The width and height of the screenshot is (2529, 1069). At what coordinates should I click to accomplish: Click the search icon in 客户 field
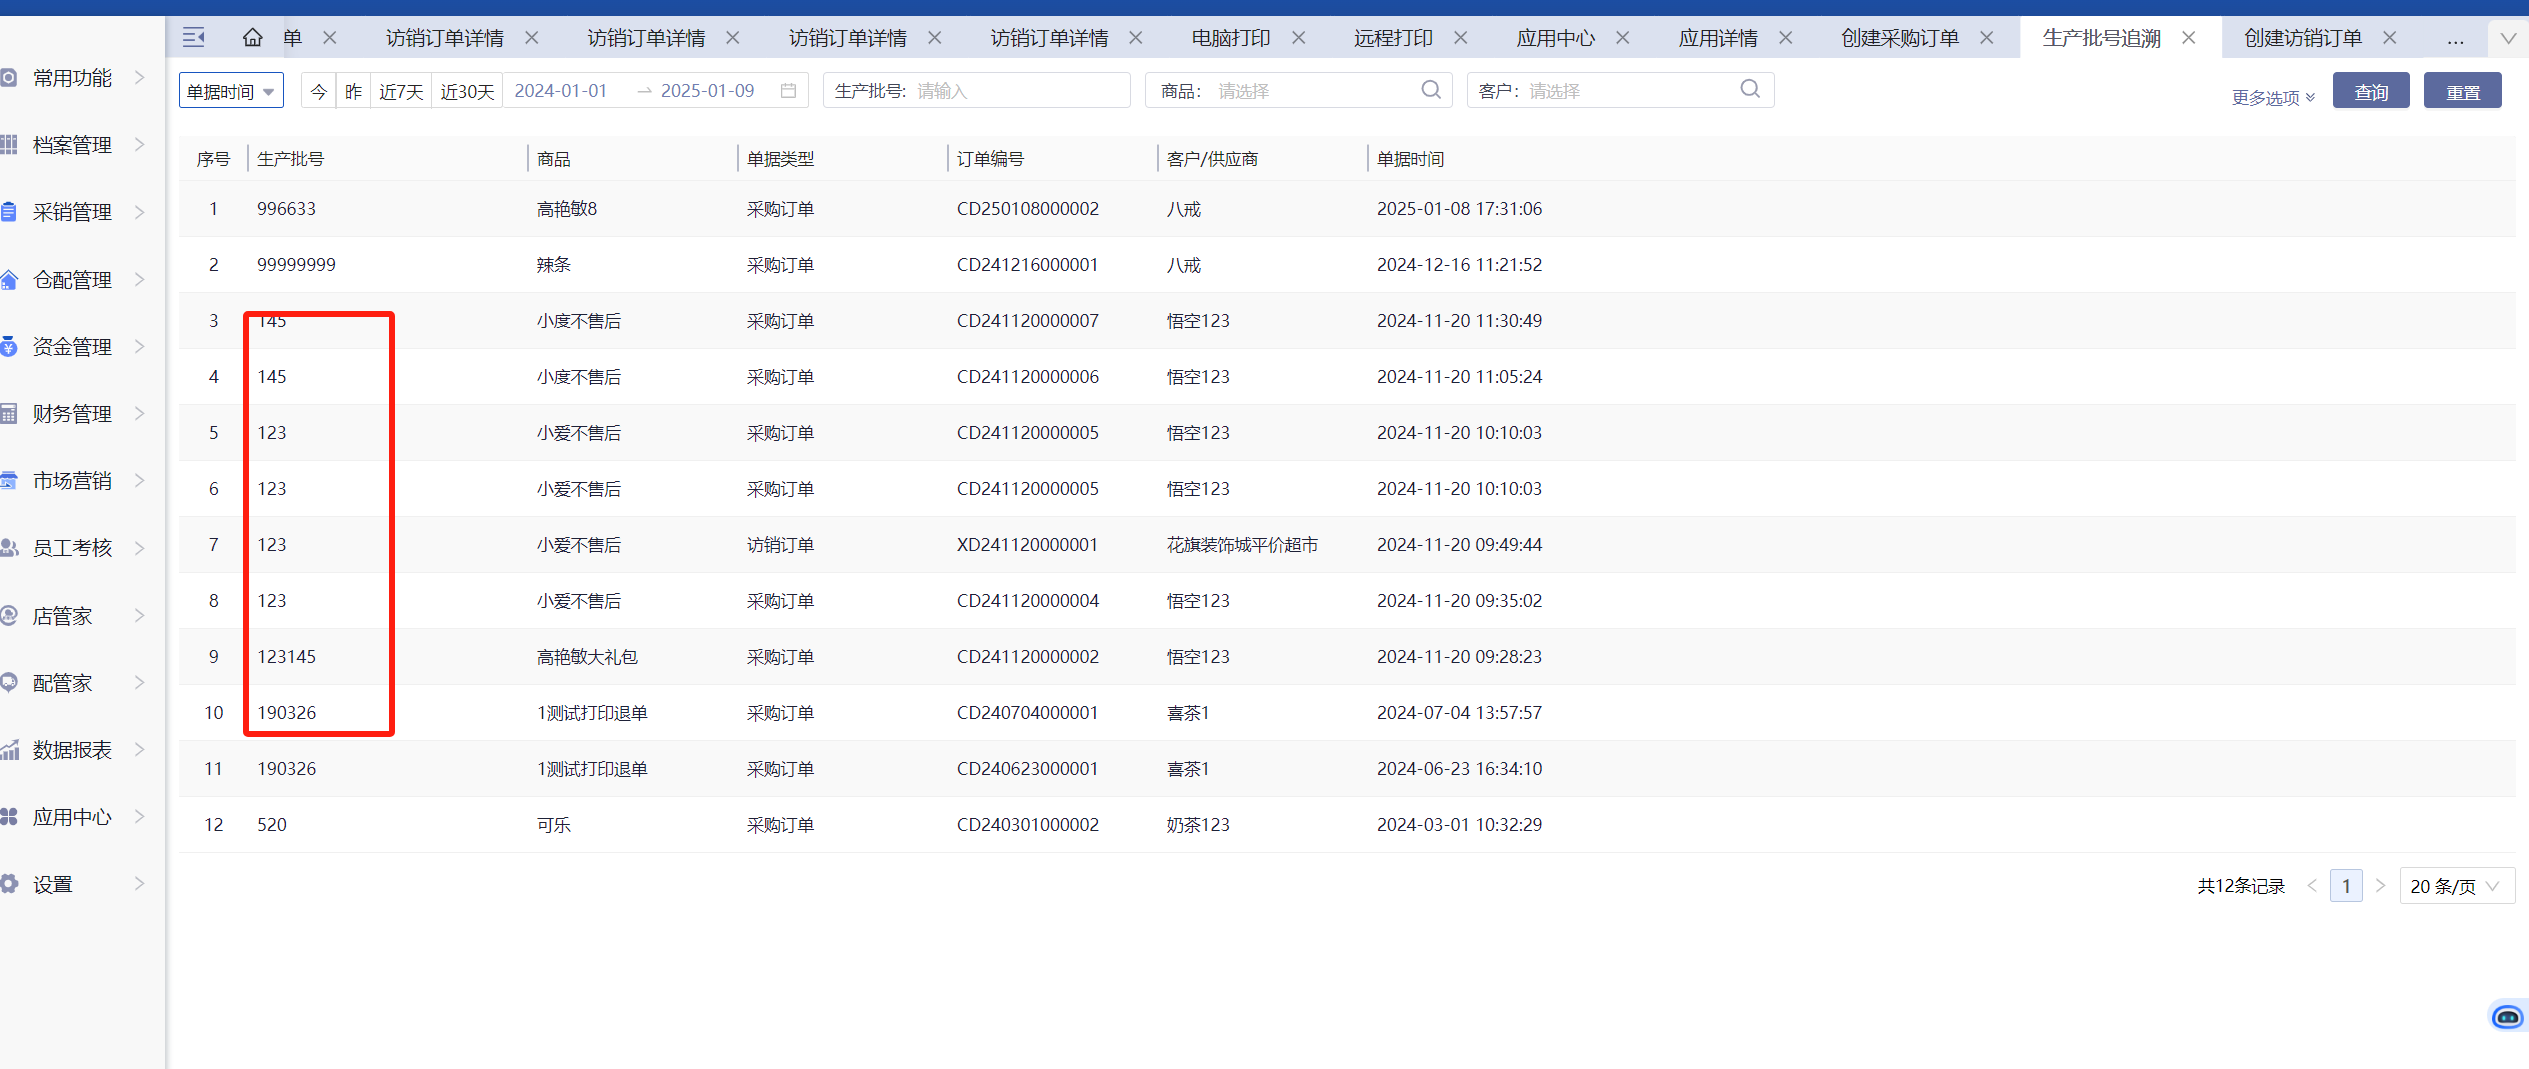click(x=1750, y=89)
